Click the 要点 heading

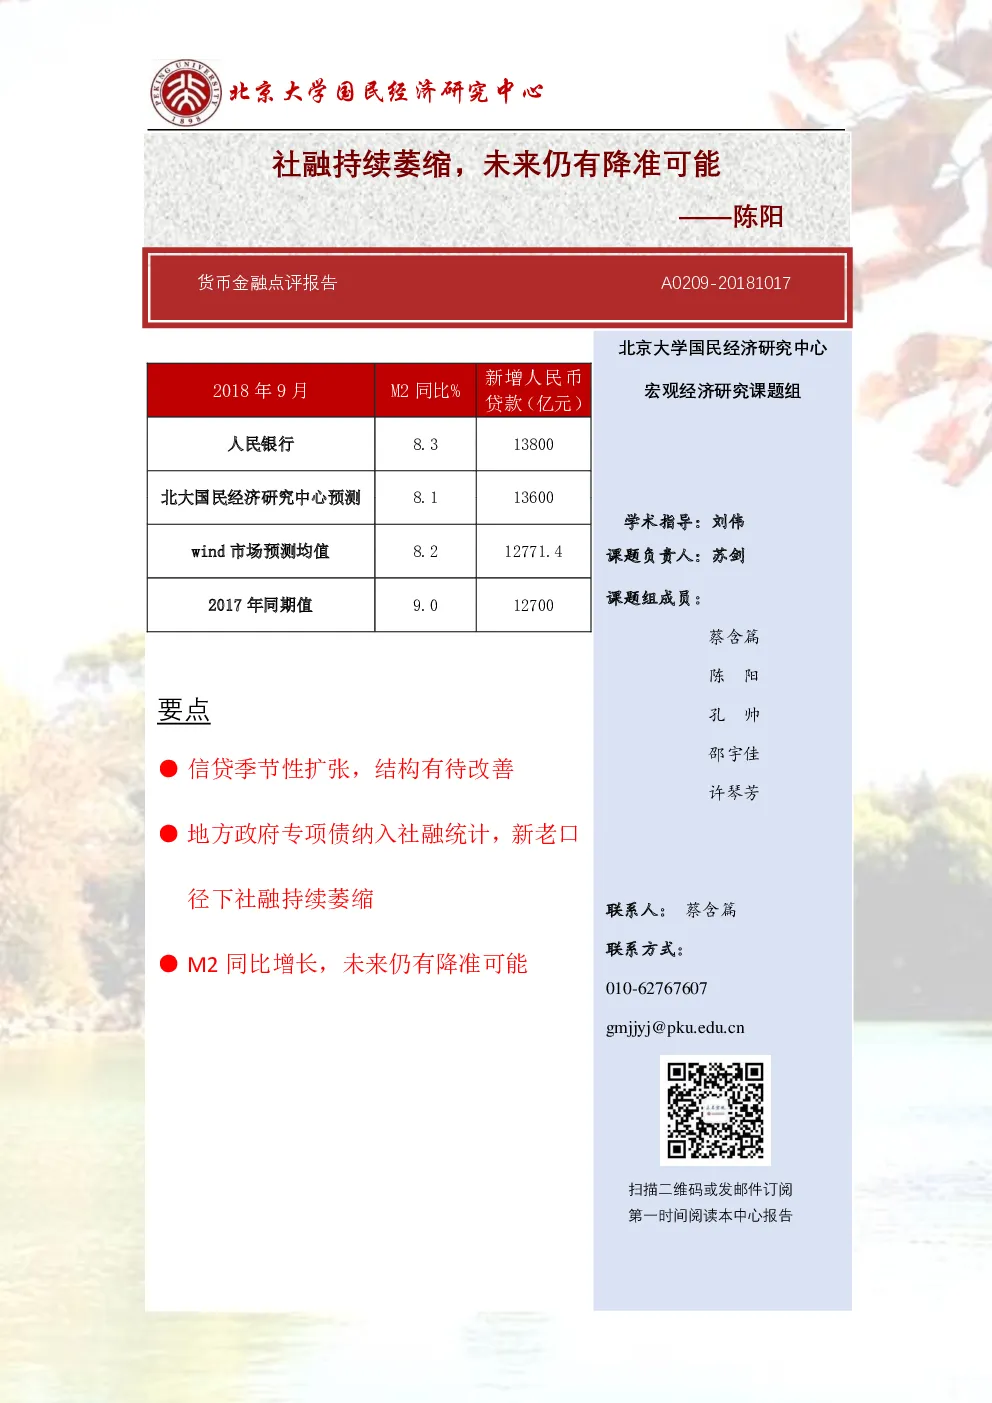[x=184, y=710]
